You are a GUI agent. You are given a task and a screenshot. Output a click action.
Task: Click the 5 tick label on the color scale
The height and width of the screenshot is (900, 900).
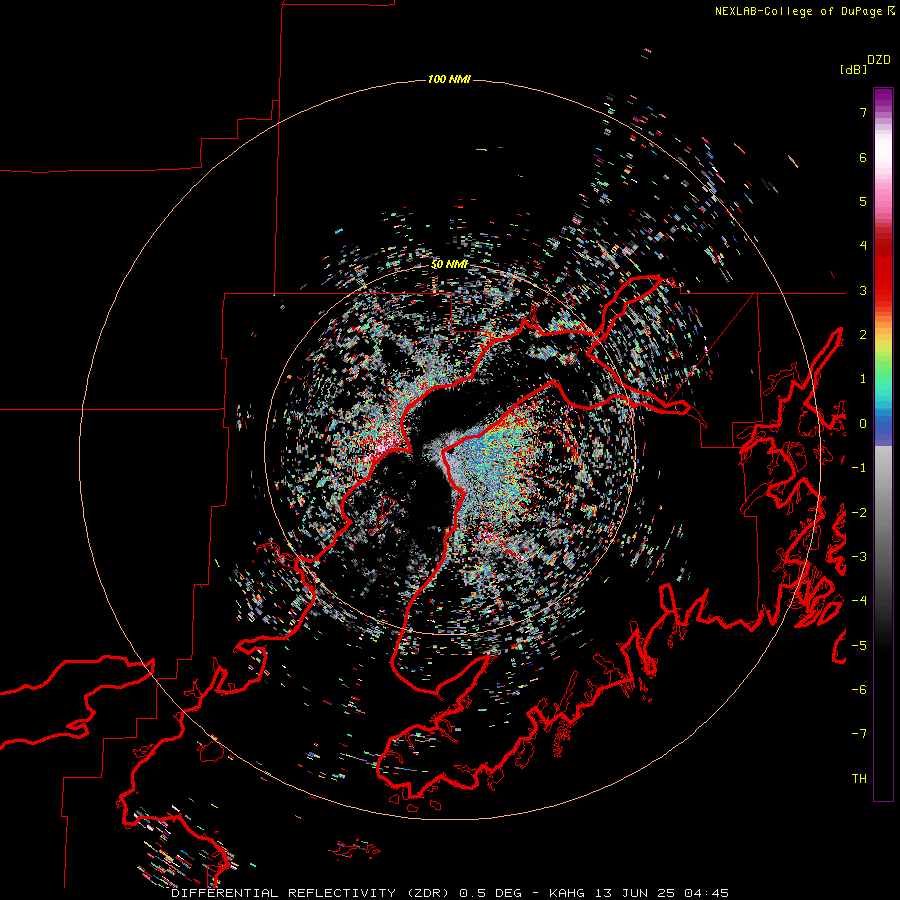coord(863,201)
